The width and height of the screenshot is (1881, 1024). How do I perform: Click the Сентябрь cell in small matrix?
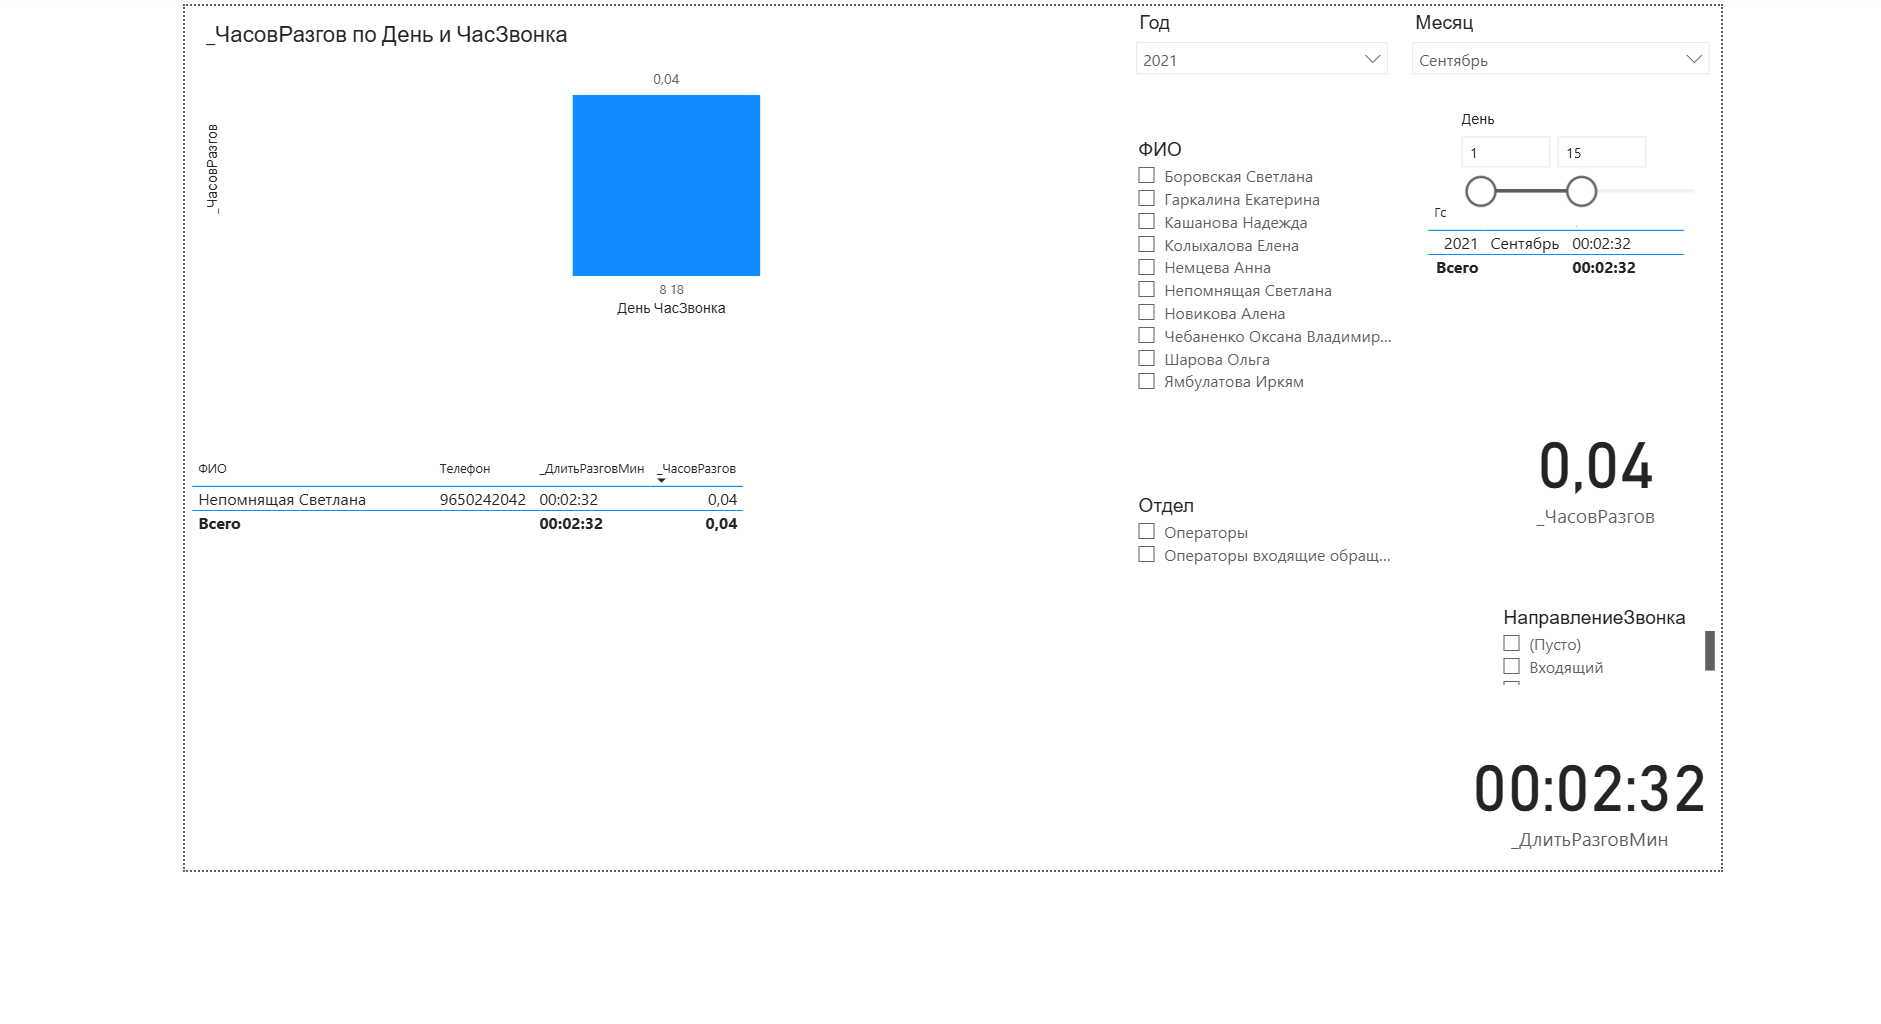pos(1525,243)
